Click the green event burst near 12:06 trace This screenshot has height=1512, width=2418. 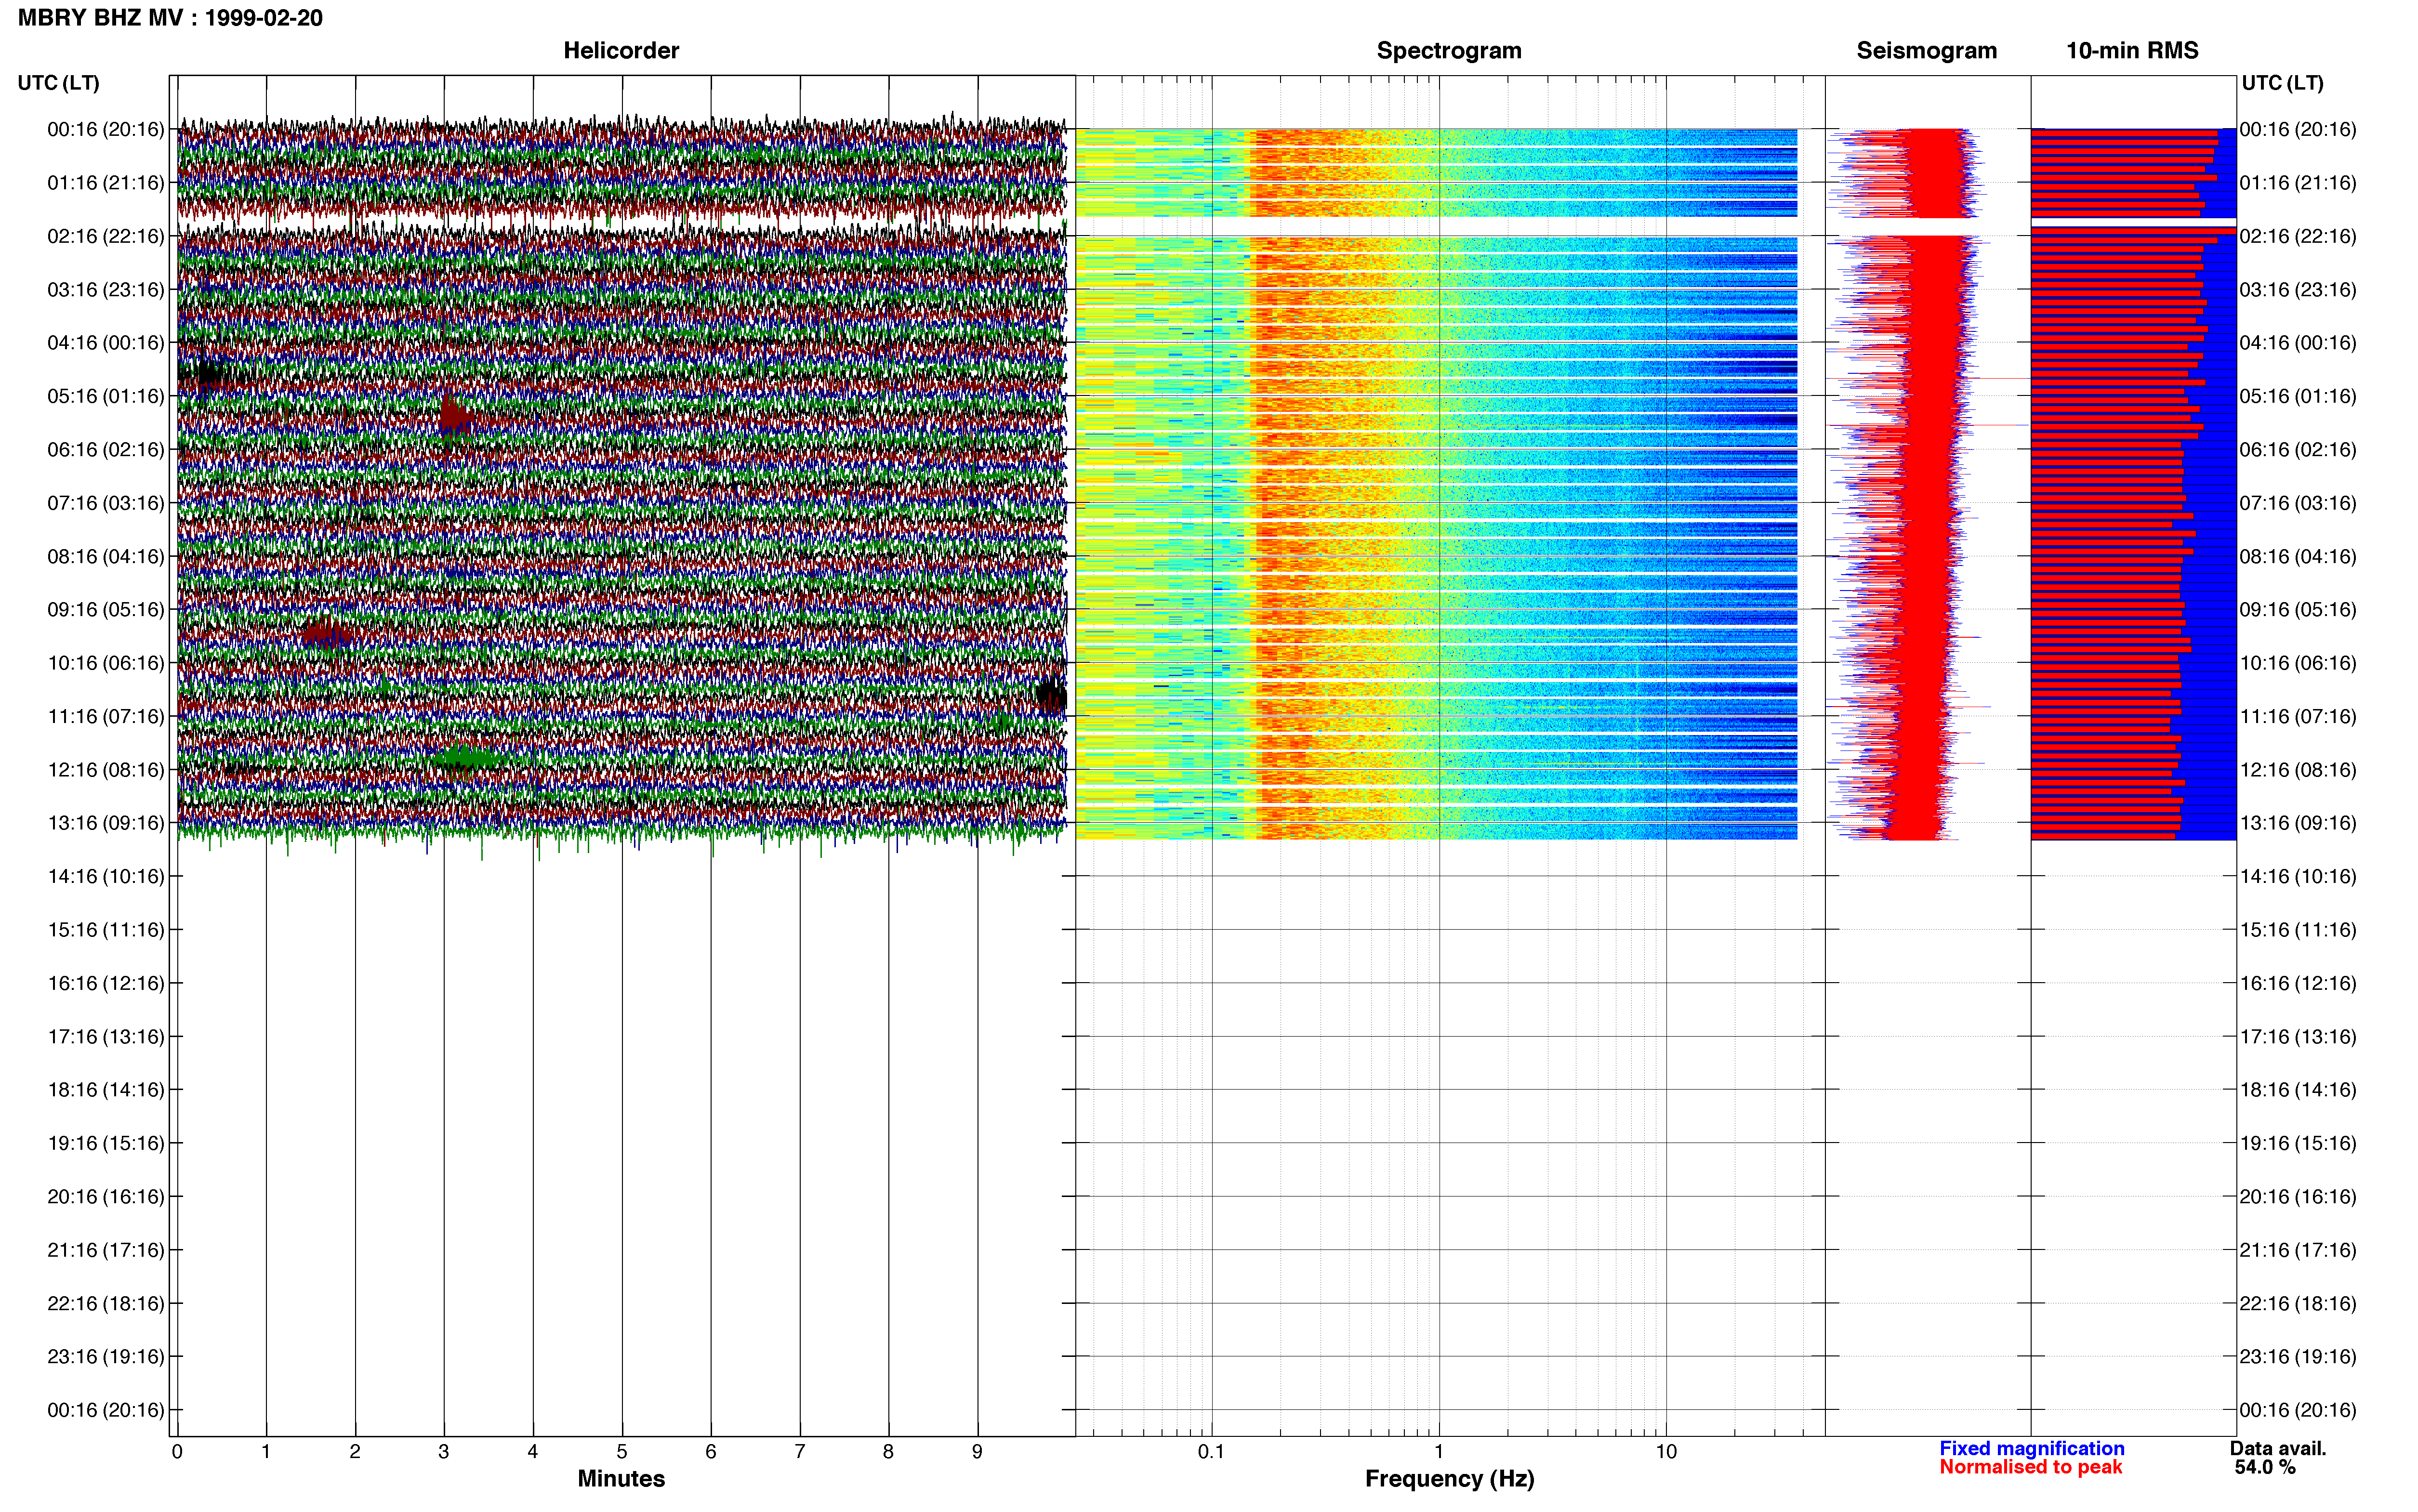[467, 758]
